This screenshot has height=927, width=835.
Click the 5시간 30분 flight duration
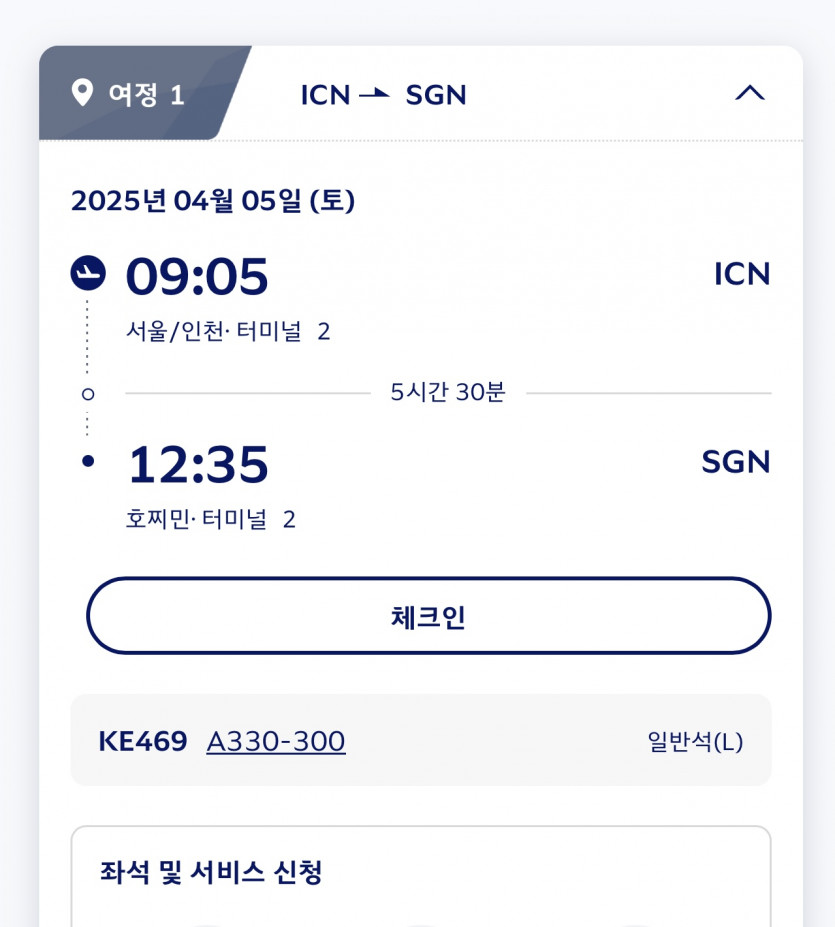point(448,392)
